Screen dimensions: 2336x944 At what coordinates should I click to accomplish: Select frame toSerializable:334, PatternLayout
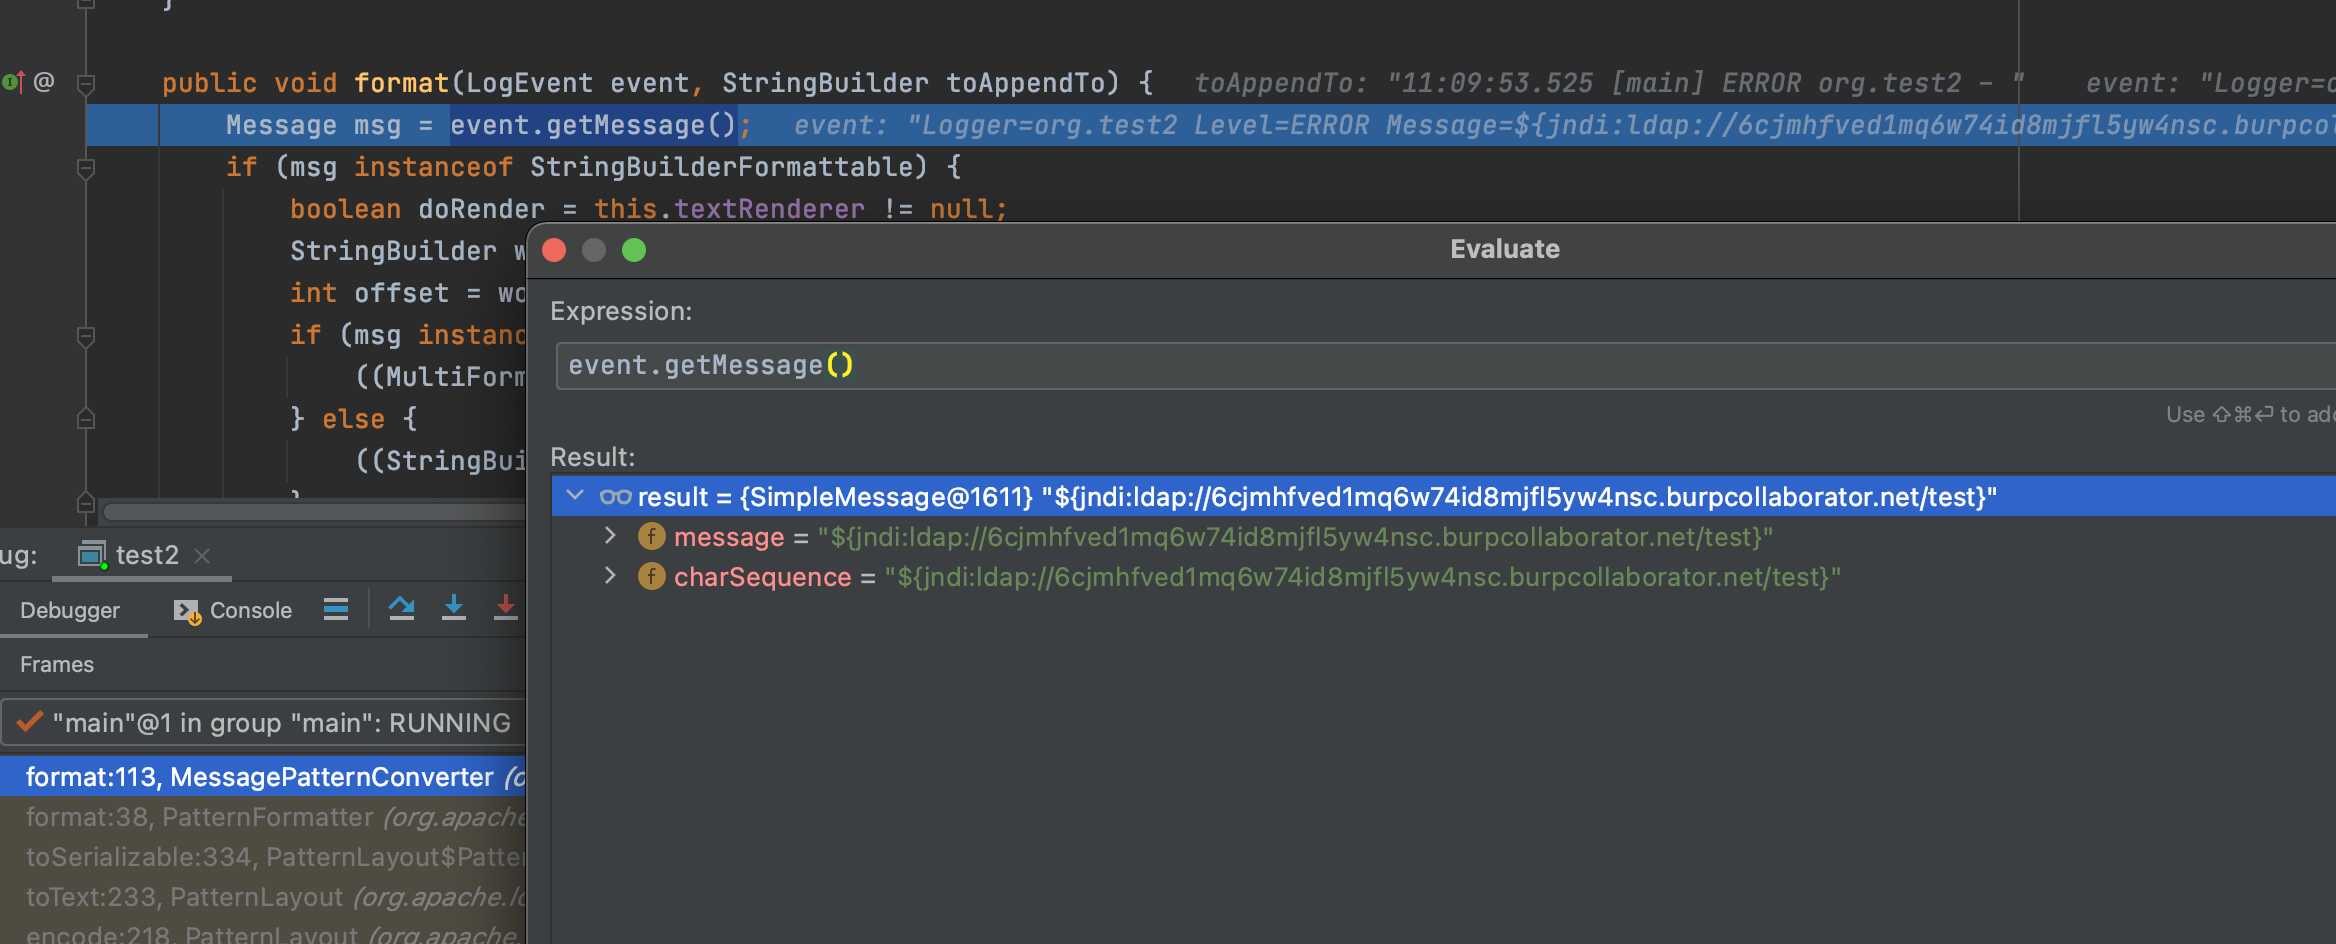tap(263, 857)
